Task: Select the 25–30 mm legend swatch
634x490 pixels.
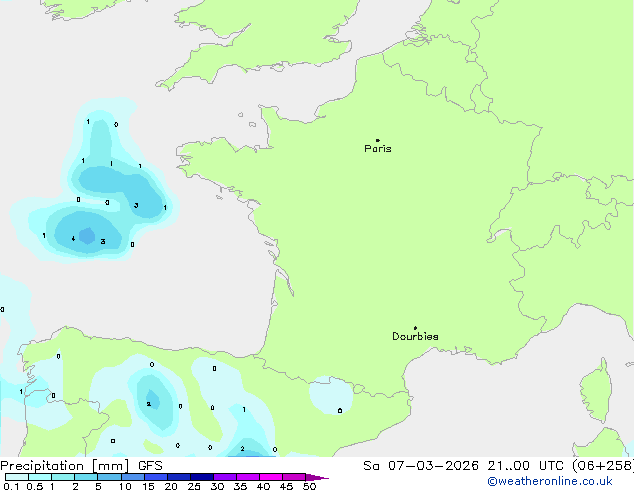Action: (x=201, y=477)
